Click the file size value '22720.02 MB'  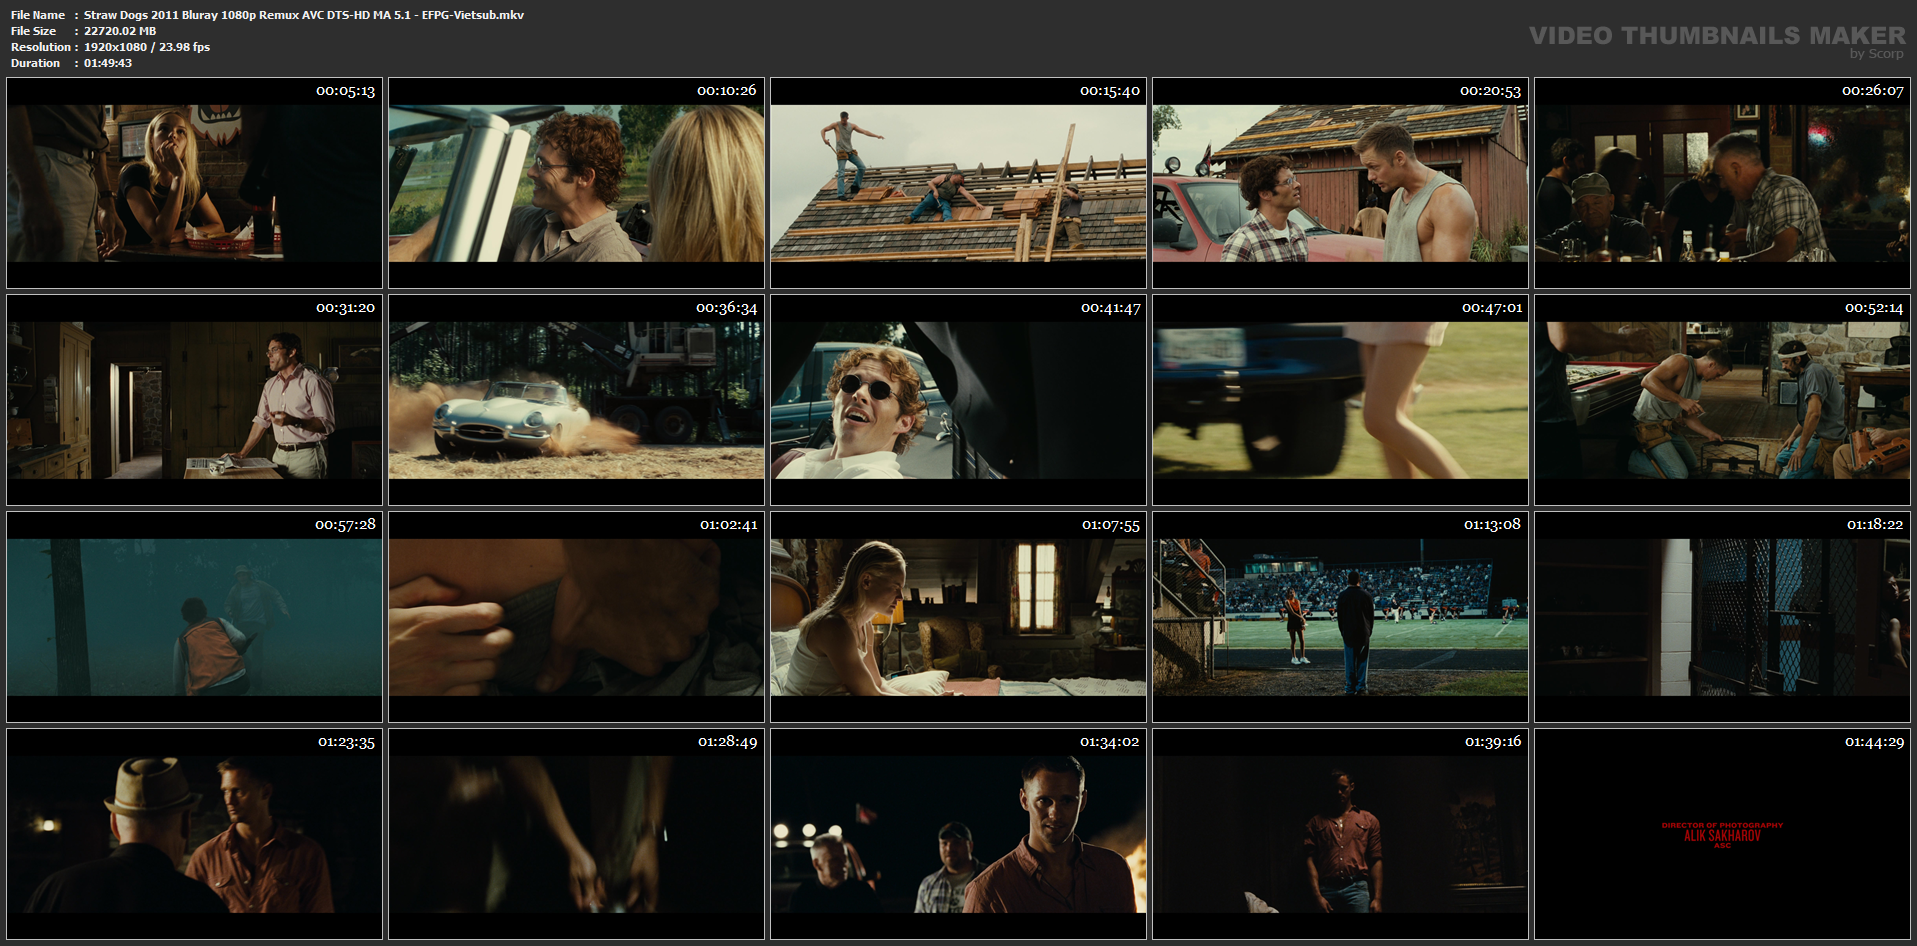click(120, 31)
